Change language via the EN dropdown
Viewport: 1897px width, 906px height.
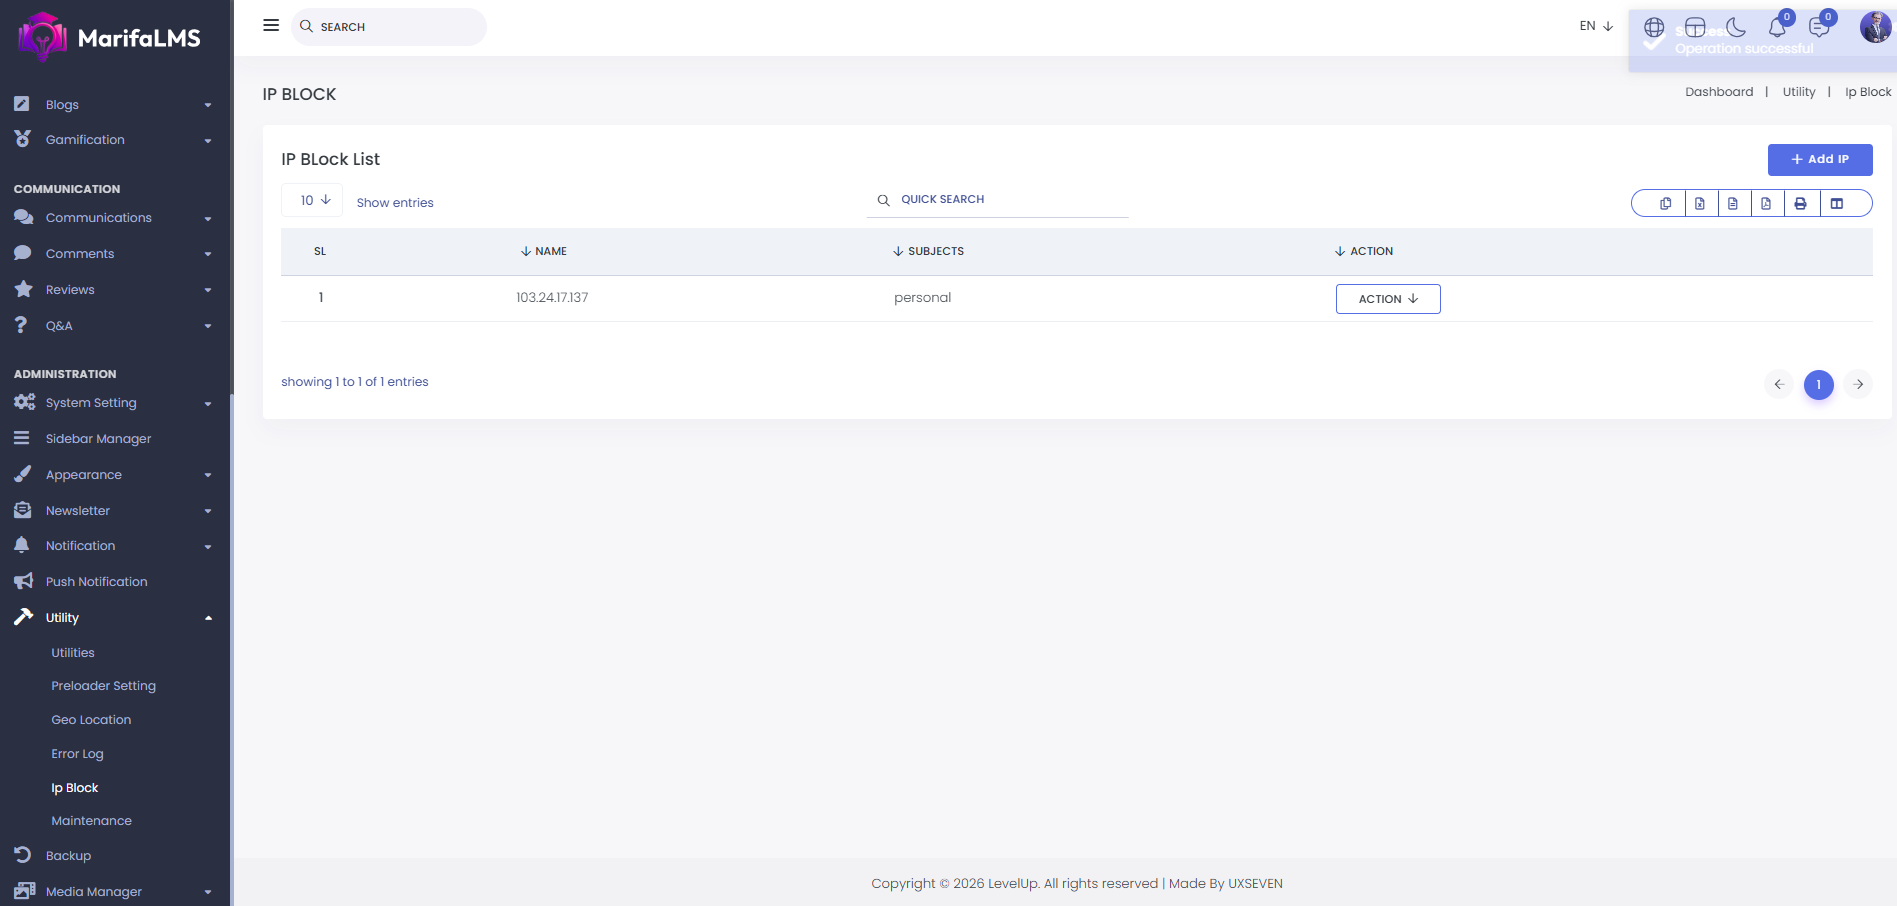(1596, 26)
